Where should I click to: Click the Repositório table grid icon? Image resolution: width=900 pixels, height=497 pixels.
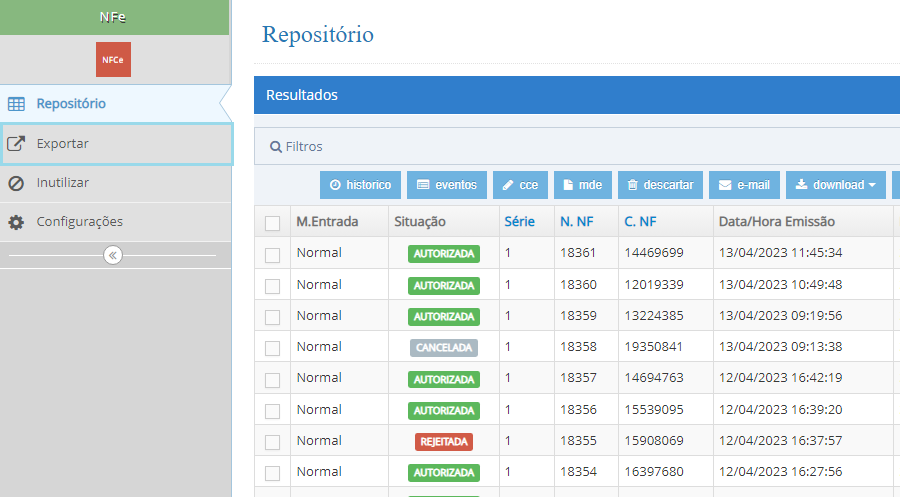tap(16, 104)
